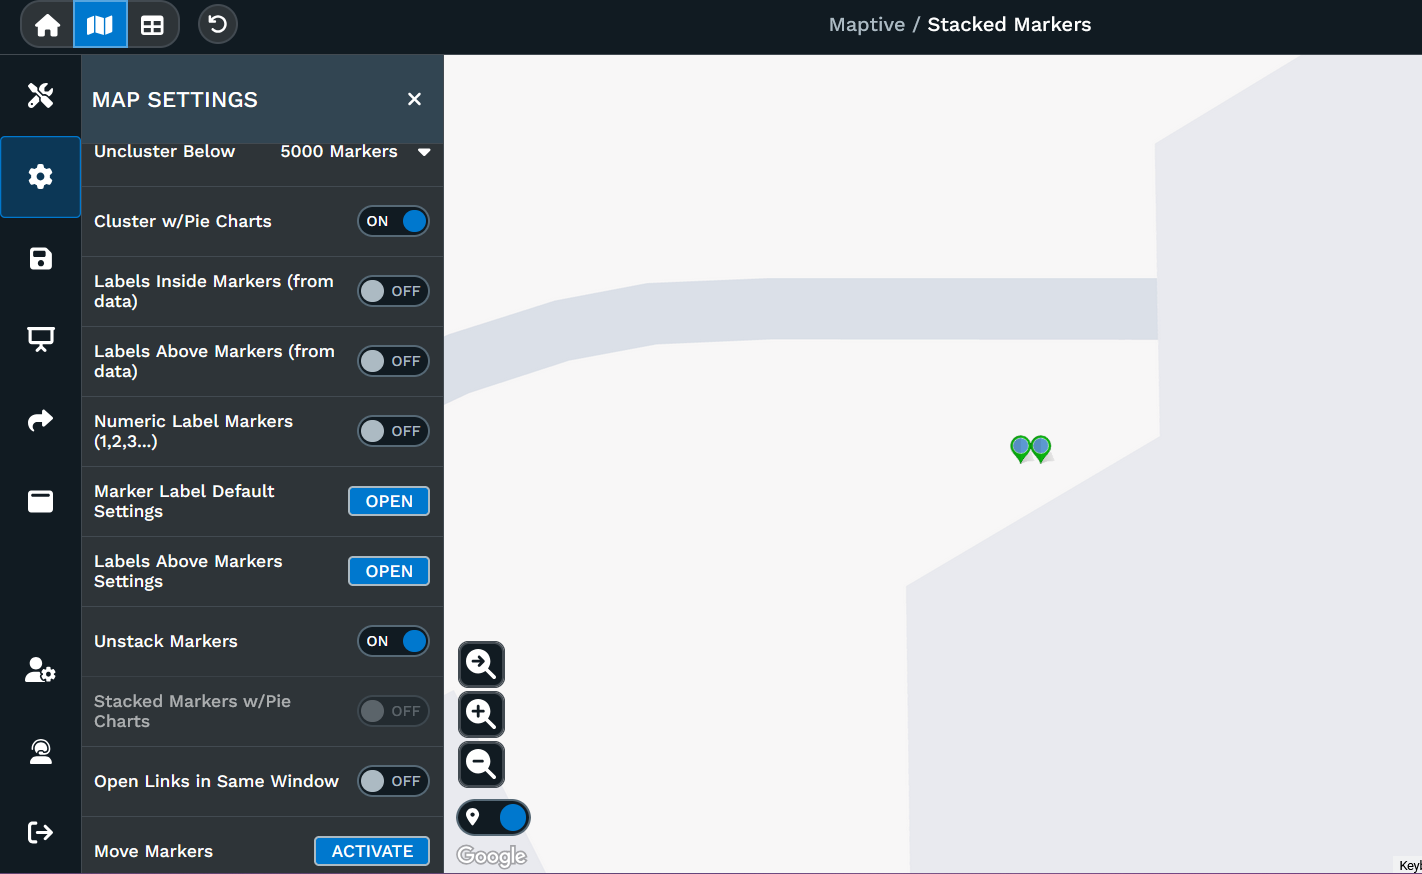Open the Presentation screen sidebar icon
The image size is (1422, 874).
coord(40,340)
